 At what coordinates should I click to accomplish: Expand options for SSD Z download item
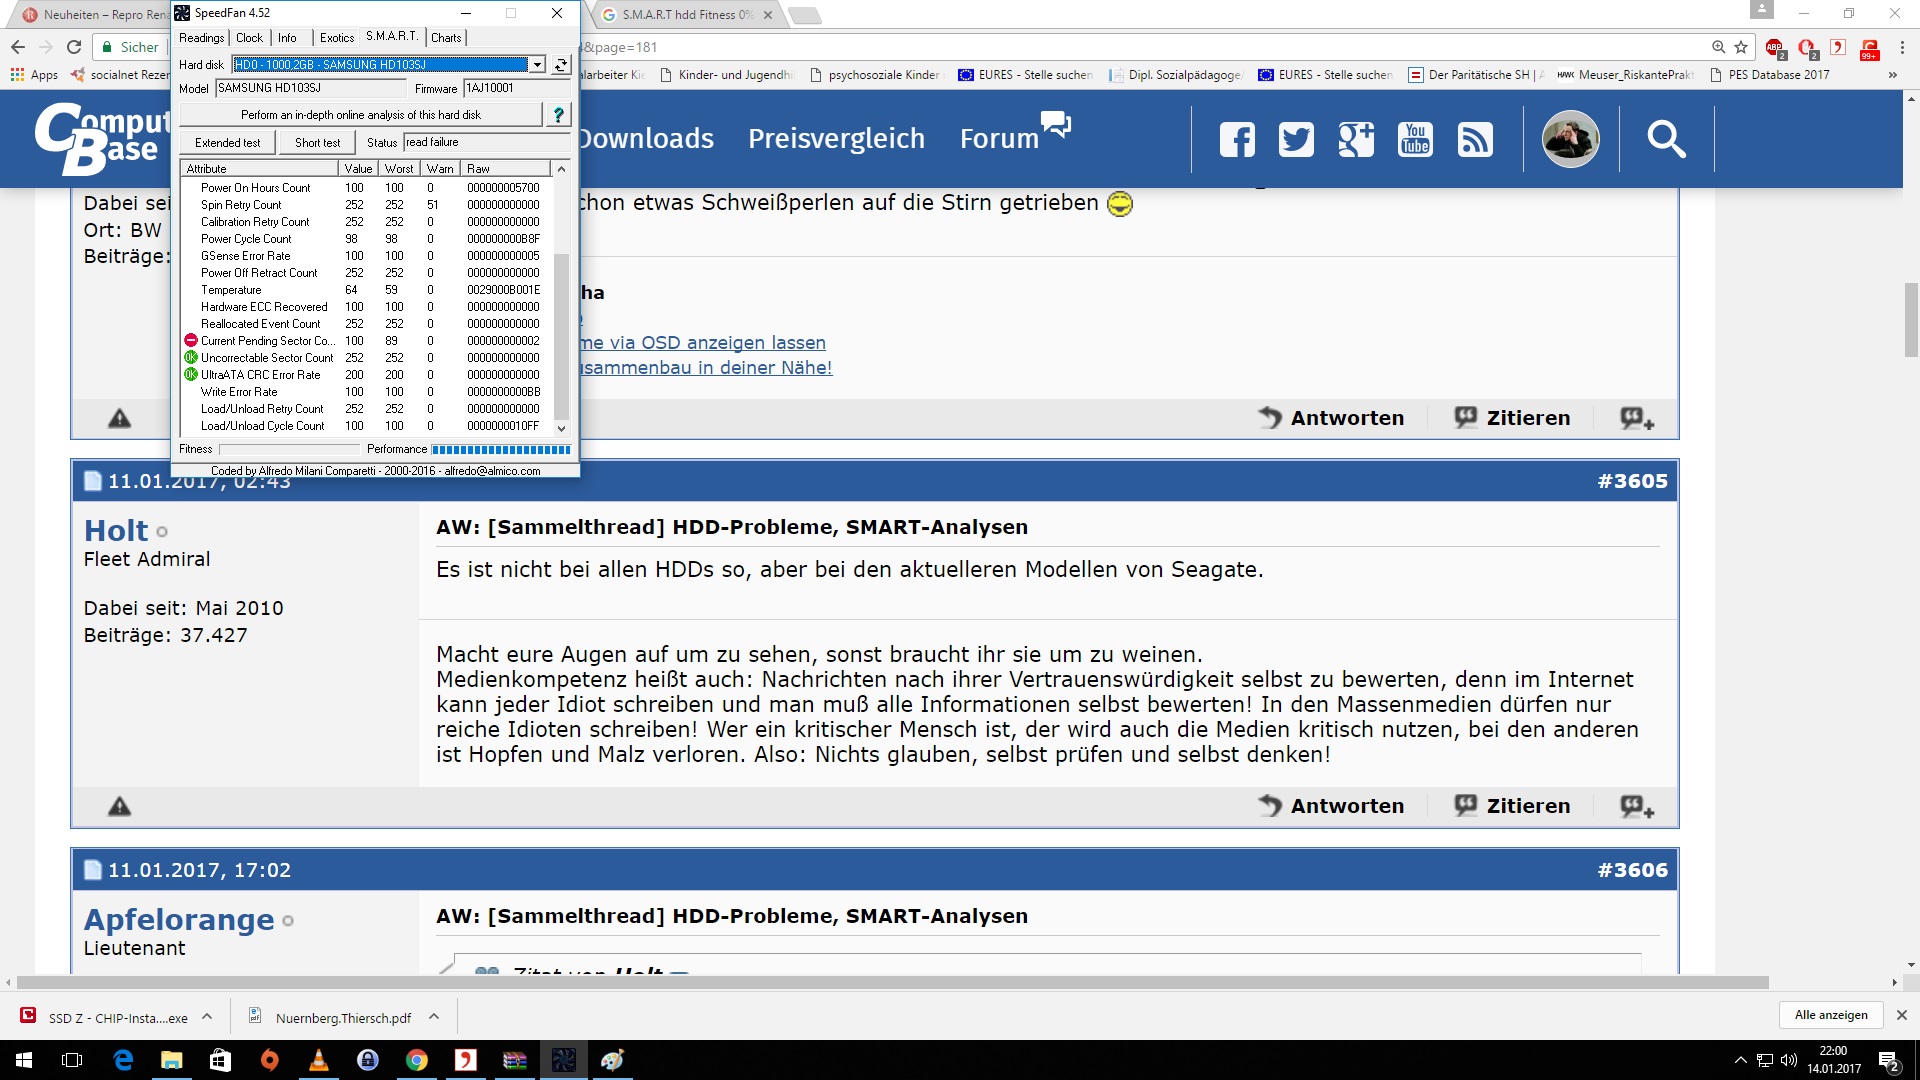tap(207, 1017)
